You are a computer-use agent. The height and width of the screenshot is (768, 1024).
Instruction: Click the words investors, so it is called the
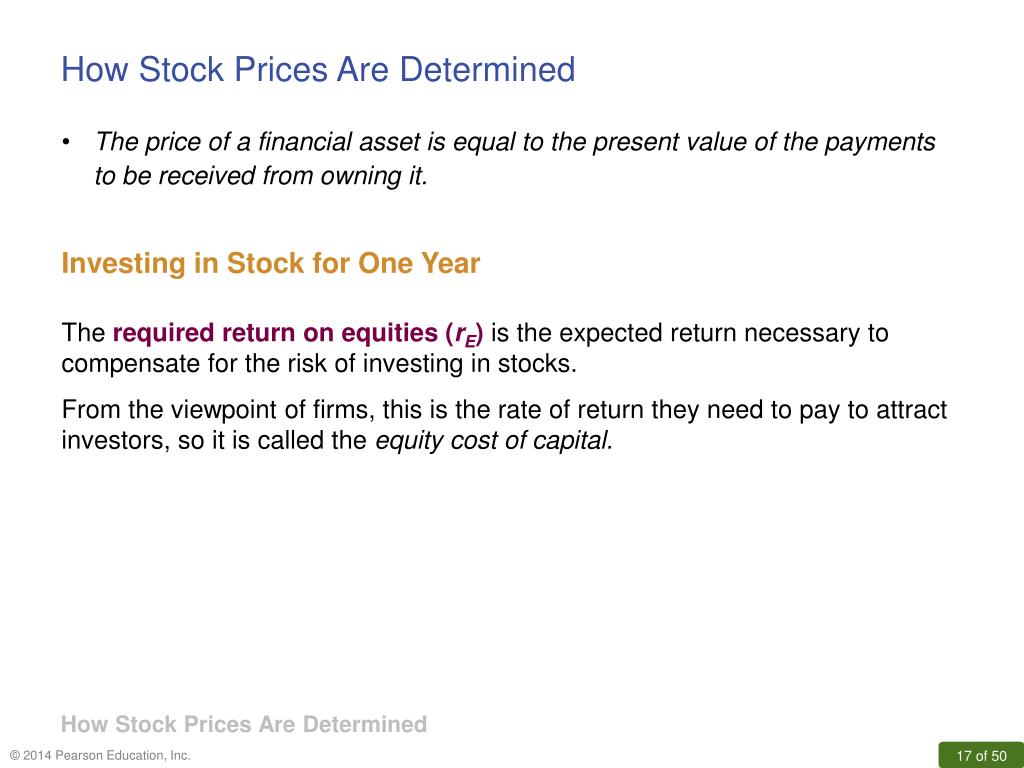(x=214, y=441)
